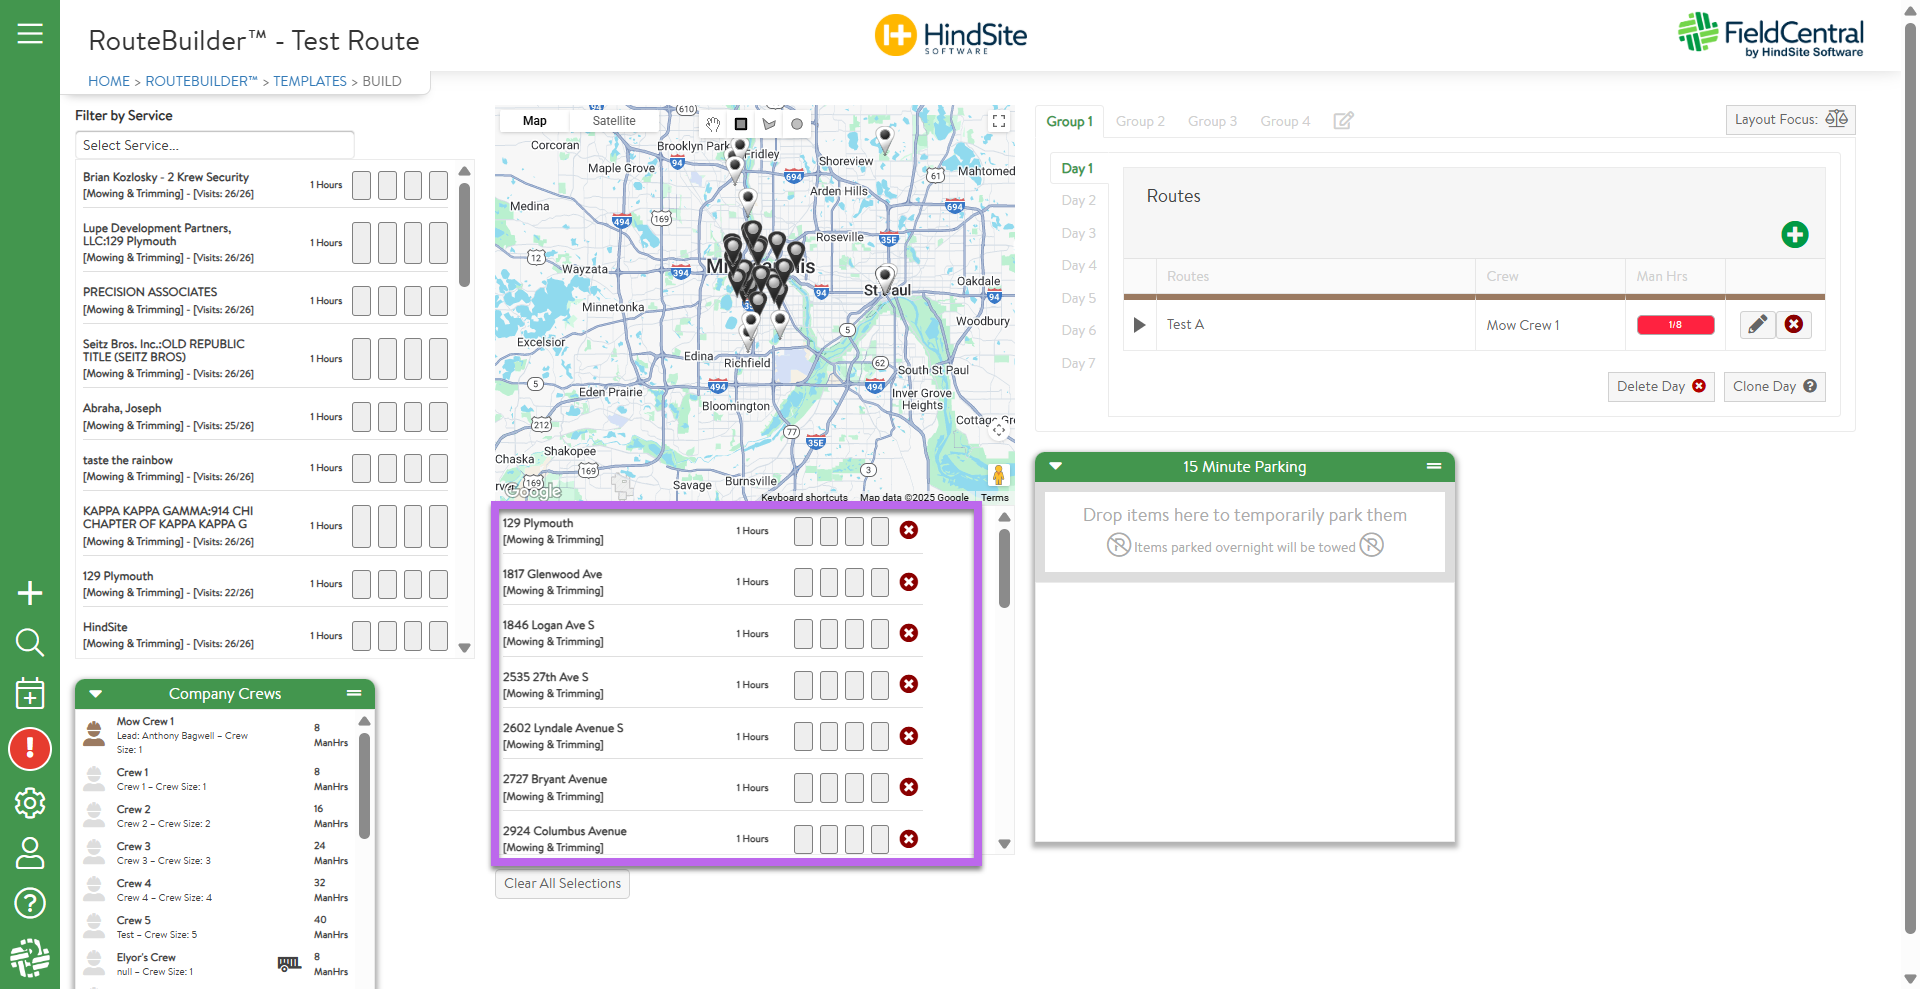Edit the Test A route with pencil
This screenshot has width=1920, height=989.
pos(1757,325)
